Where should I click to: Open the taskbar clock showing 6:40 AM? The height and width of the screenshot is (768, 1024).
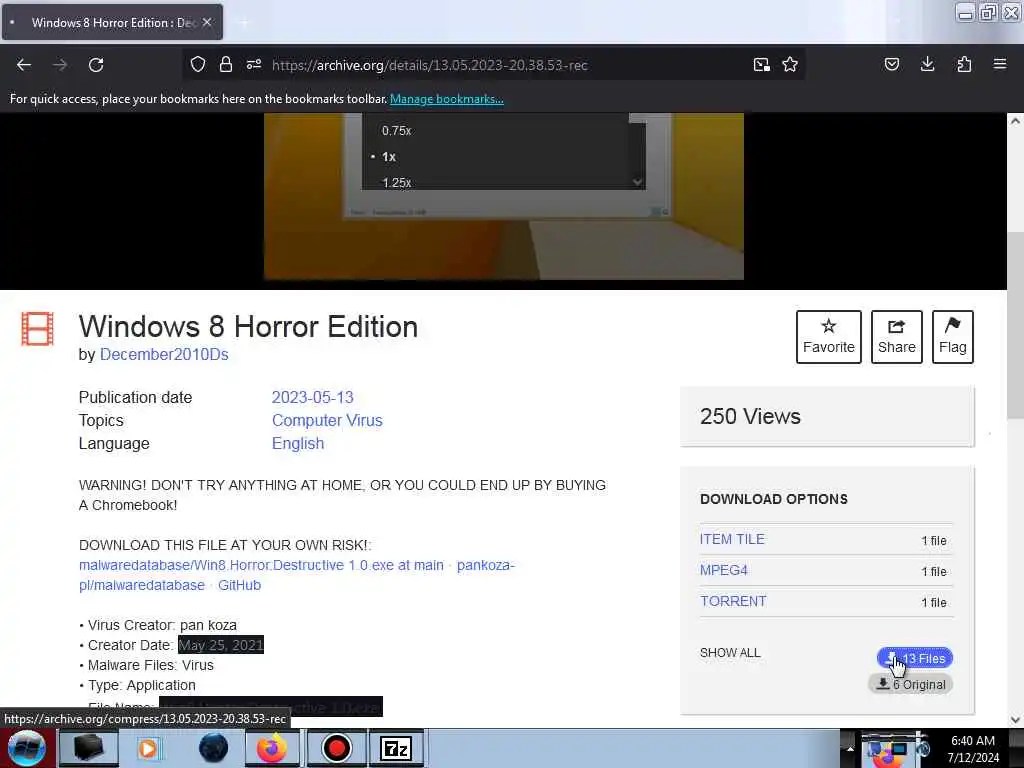point(973,749)
